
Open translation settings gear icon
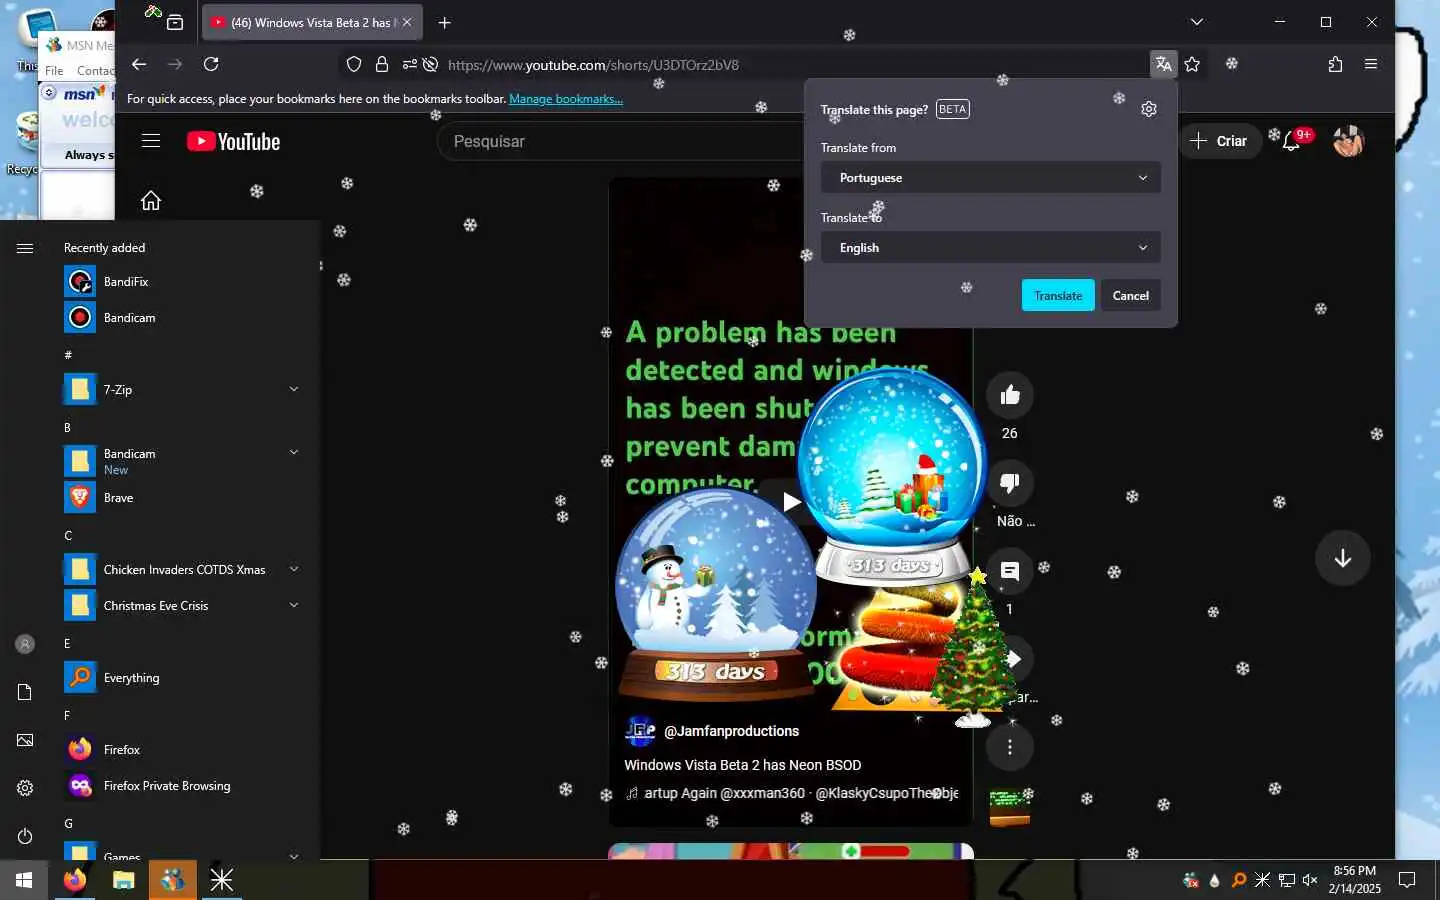click(x=1149, y=109)
